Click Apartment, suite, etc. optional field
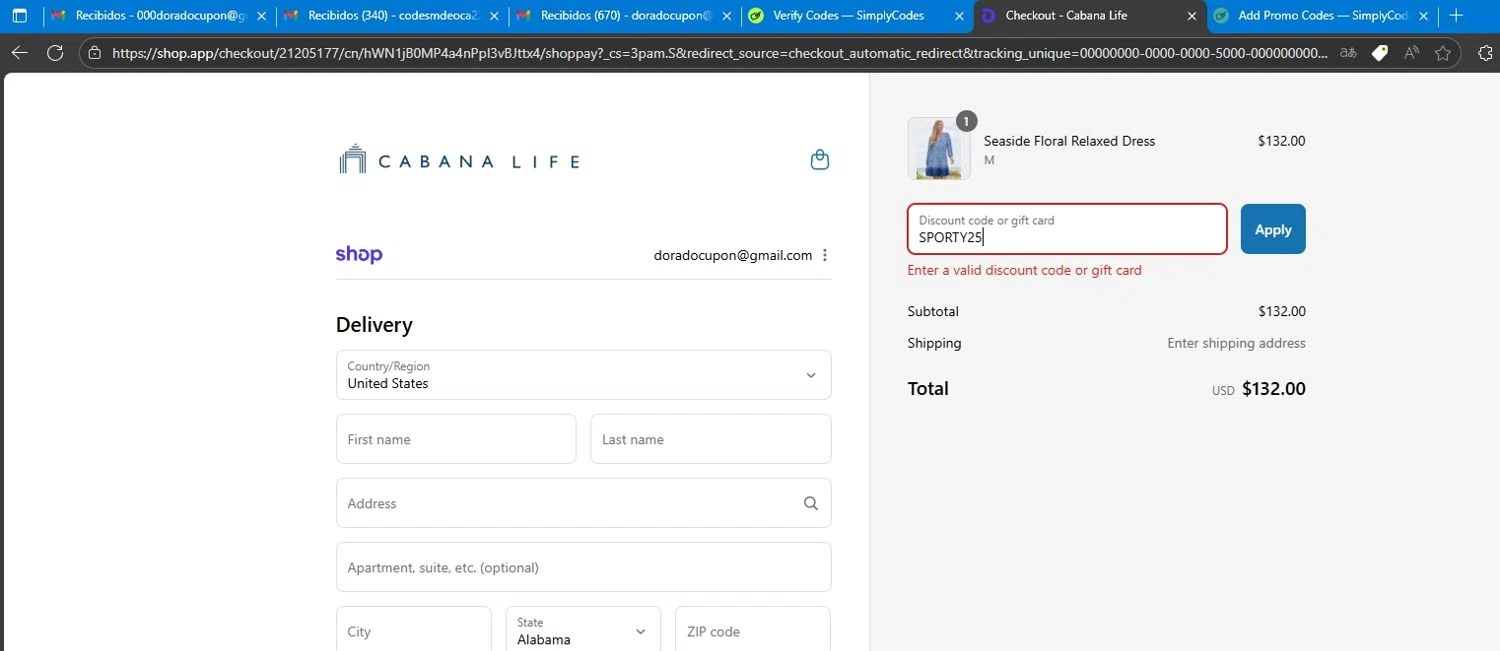Image resolution: width=1500 pixels, height=651 pixels. pos(583,567)
